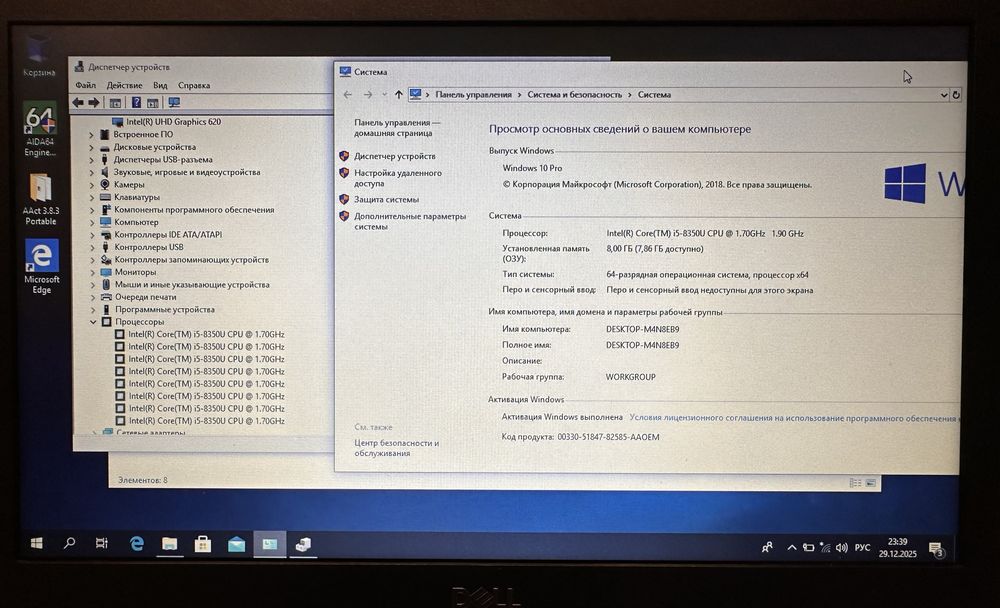Open Справка menu in Device Manager
The height and width of the screenshot is (608, 1000).
point(194,85)
